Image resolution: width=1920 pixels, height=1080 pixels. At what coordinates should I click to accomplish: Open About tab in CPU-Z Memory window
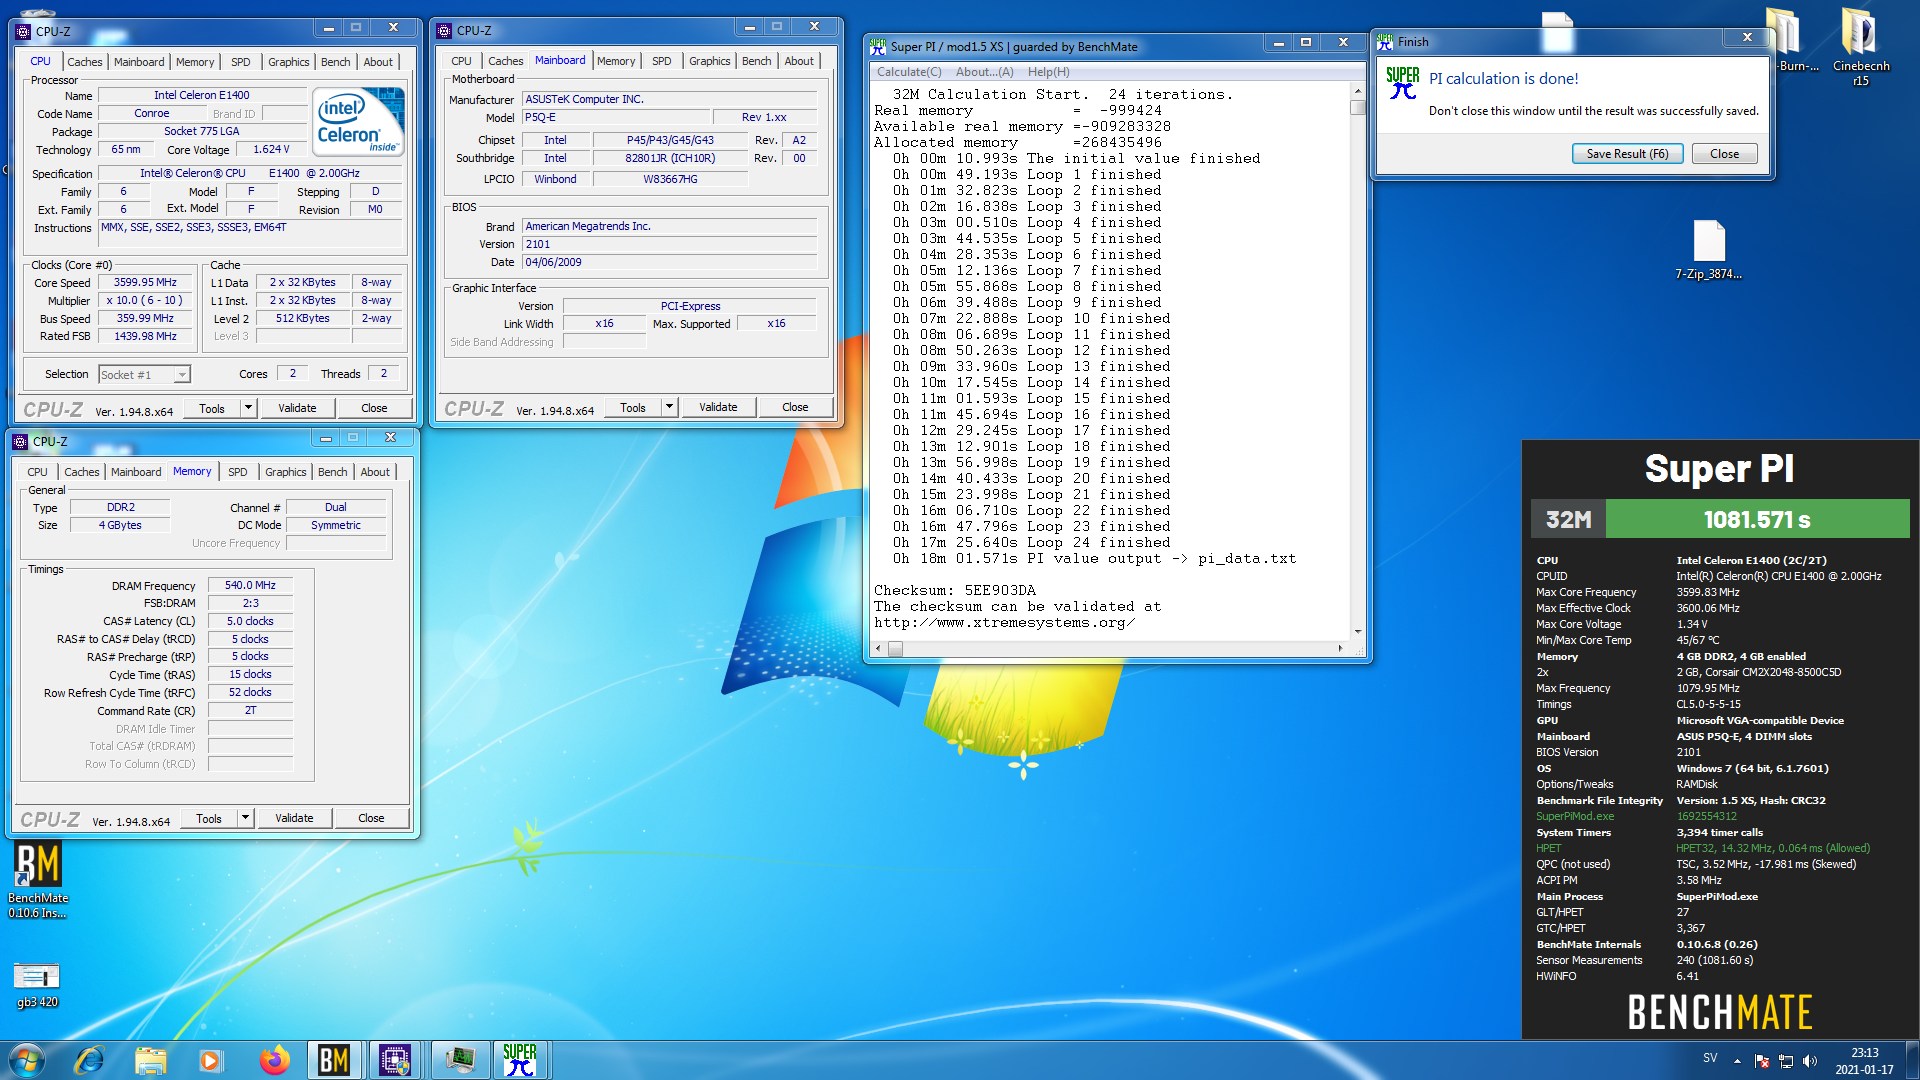pos(375,472)
